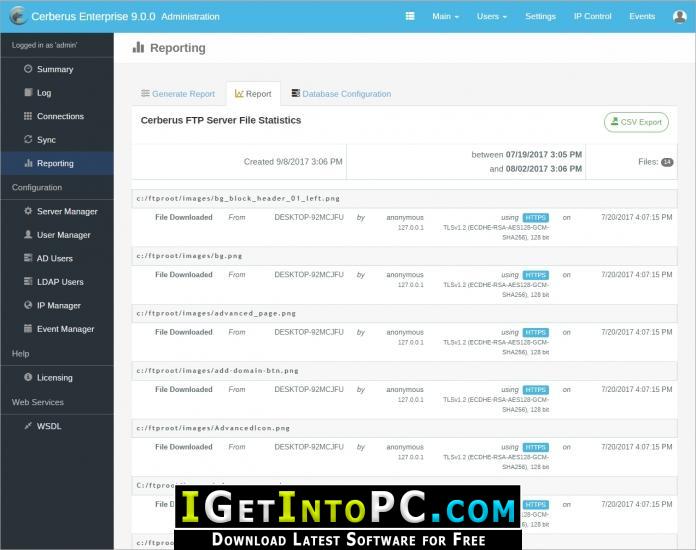Open Events in the top navigation
The height and width of the screenshot is (550, 696).
point(642,16)
